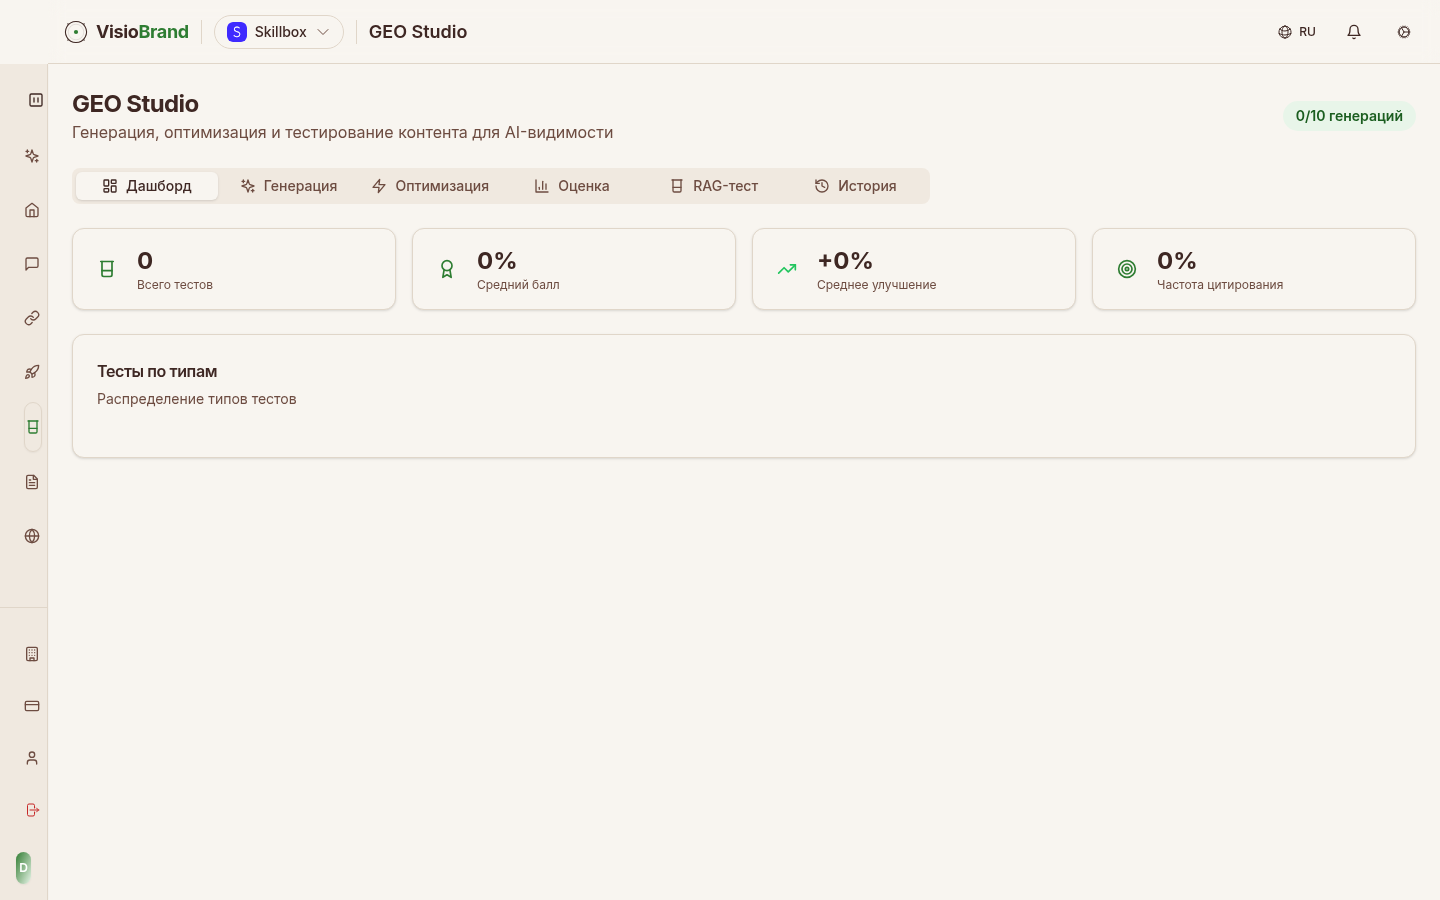Collapse the sidebar with the panel toggle icon

click(x=36, y=100)
